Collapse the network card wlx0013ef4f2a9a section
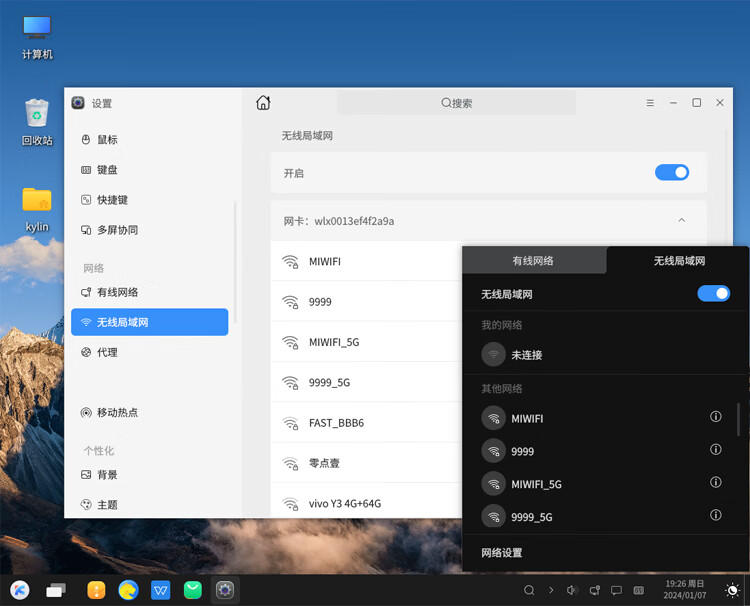The width and height of the screenshot is (750, 606). coord(682,220)
